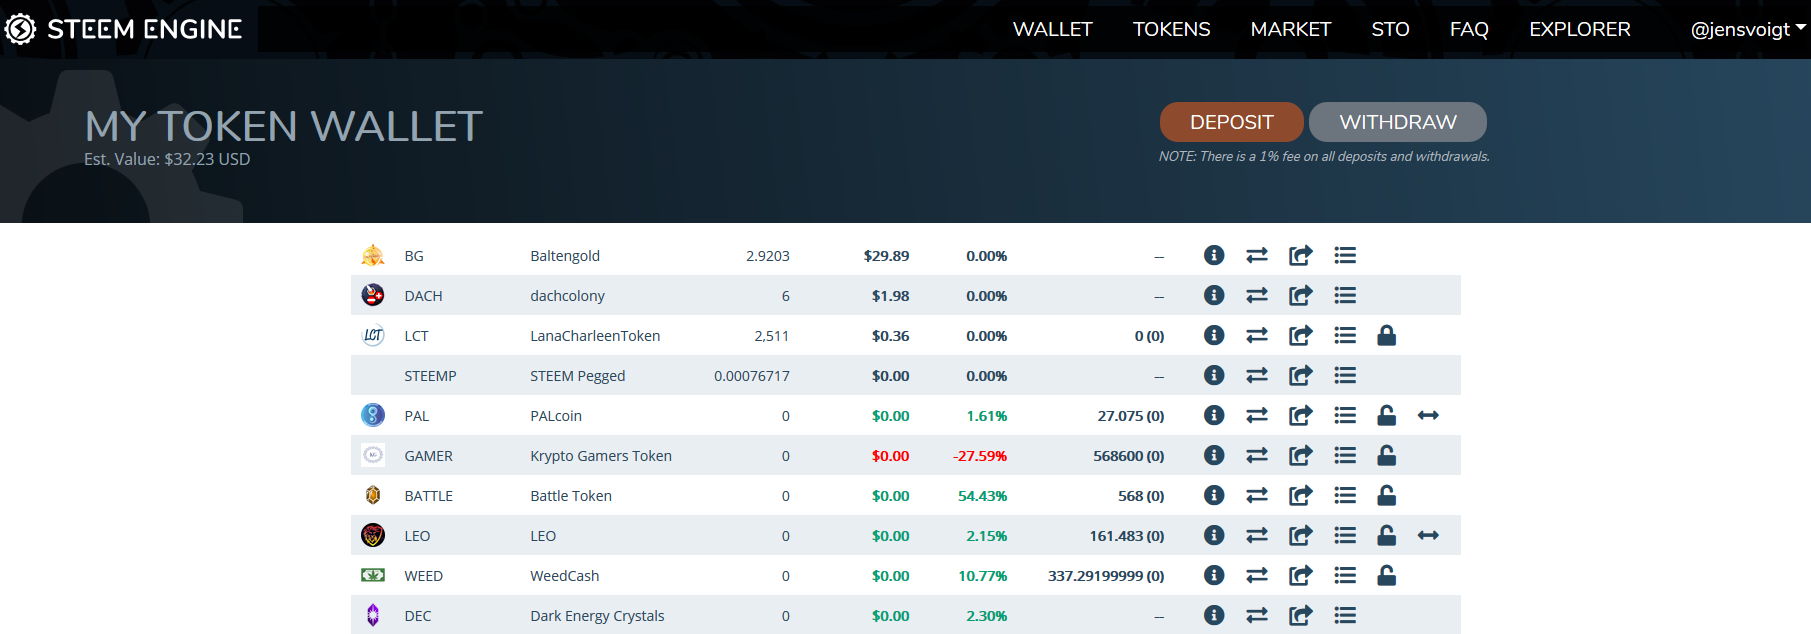The width and height of the screenshot is (1811, 634).
Task: Click the Est. Value $32.23 USD text
Action: [167, 159]
